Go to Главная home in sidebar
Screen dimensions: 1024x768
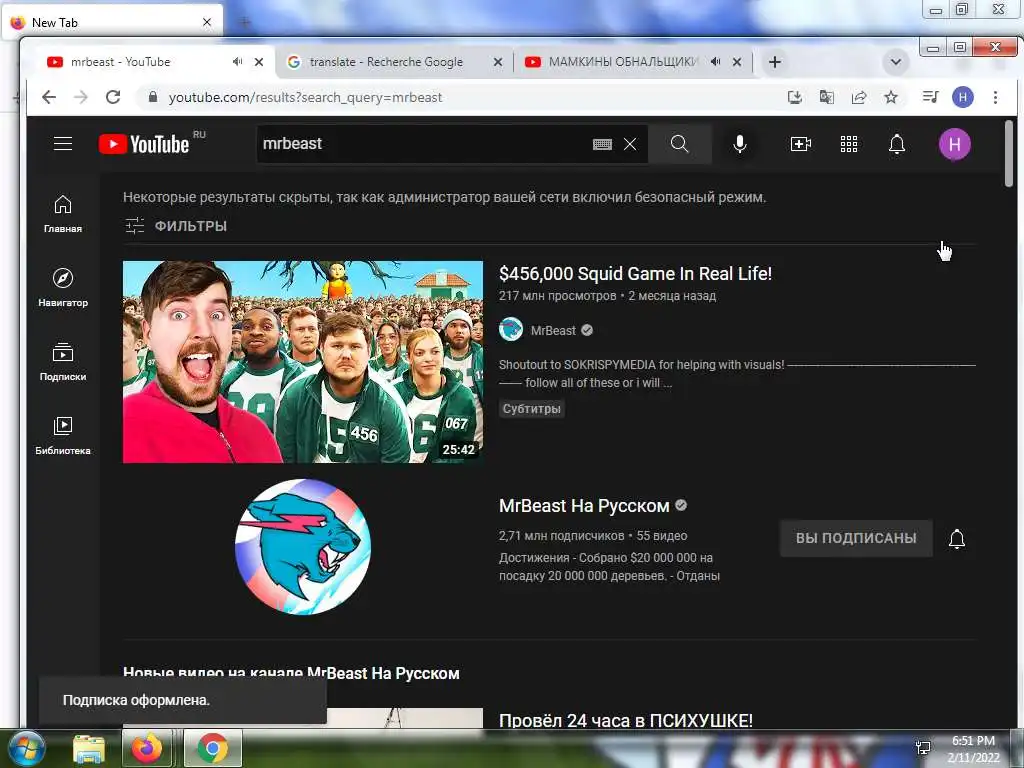coord(63,214)
